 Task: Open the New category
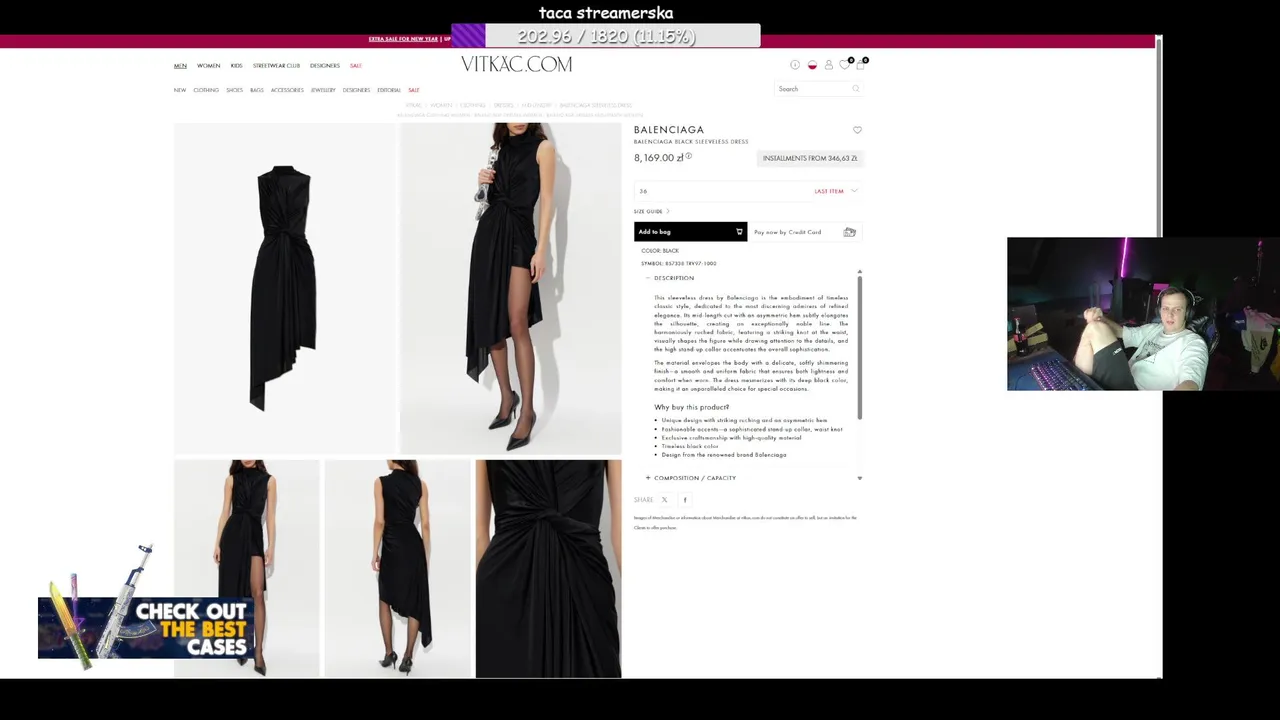[x=180, y=90]
